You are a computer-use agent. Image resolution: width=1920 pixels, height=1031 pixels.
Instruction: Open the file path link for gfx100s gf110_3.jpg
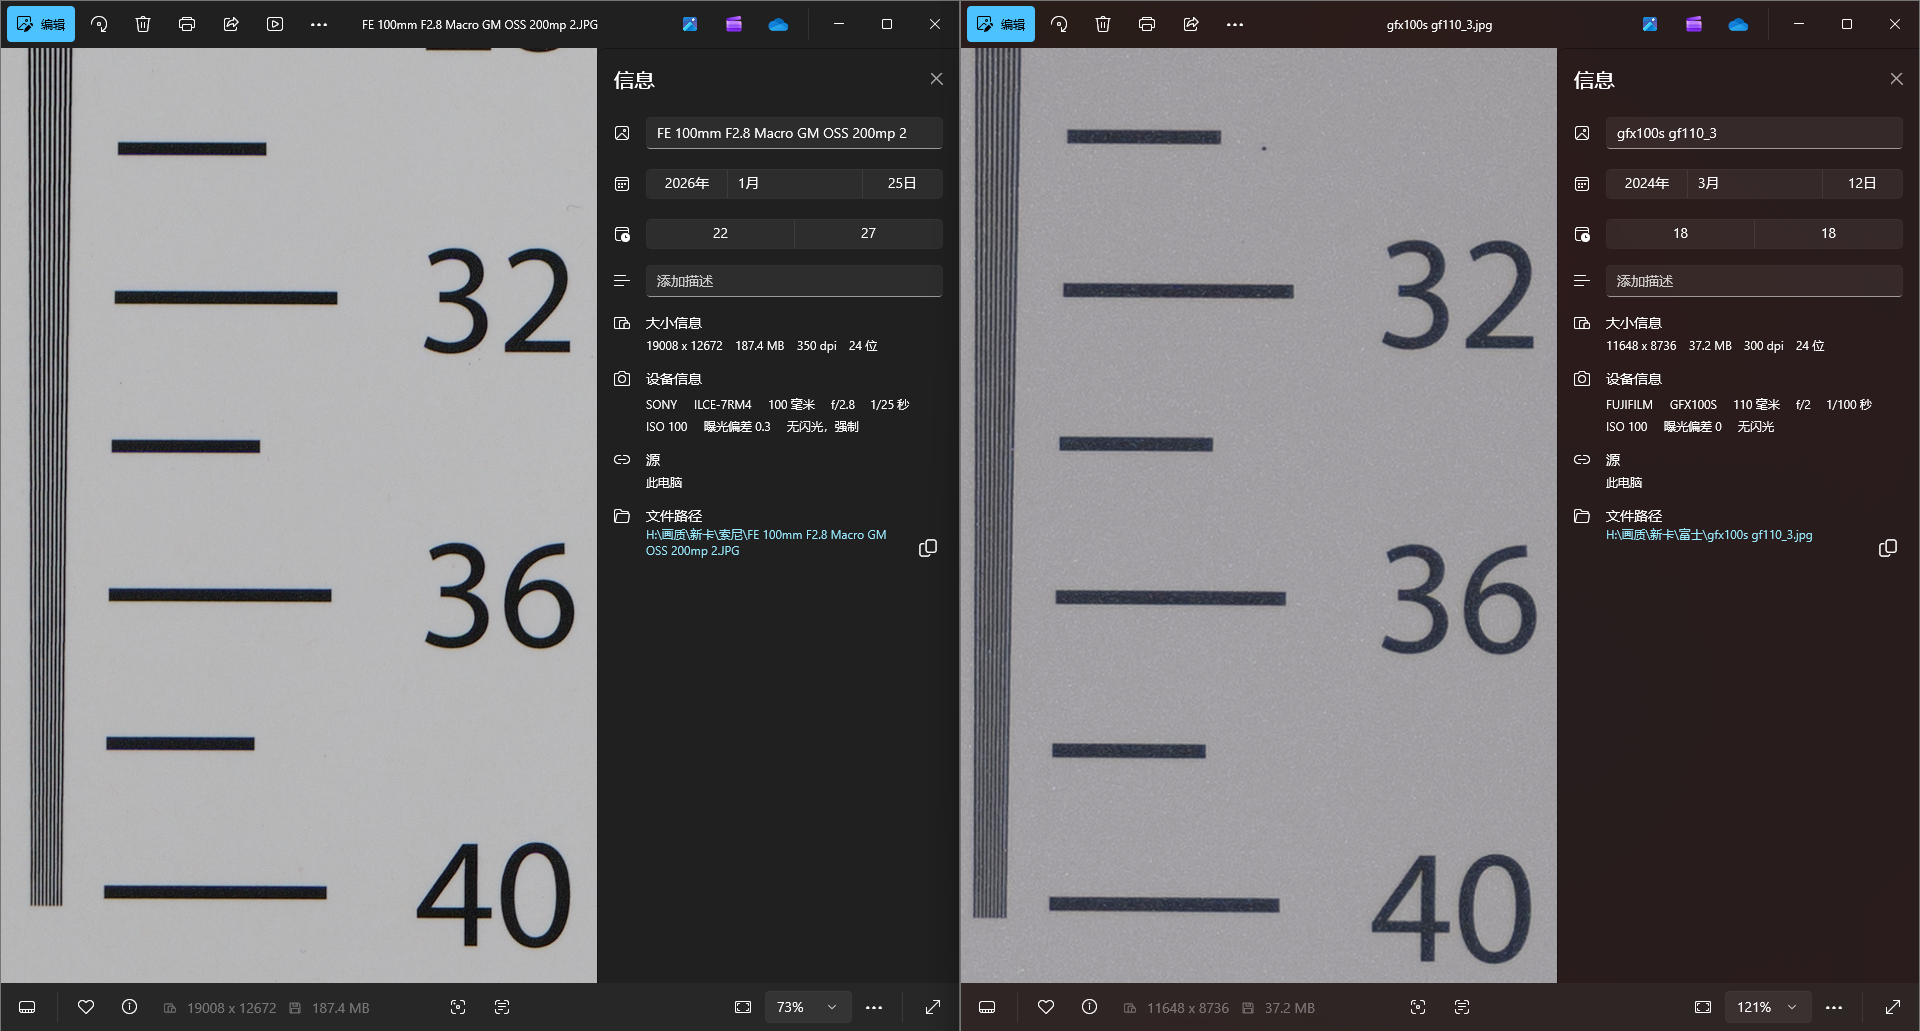1708,535
